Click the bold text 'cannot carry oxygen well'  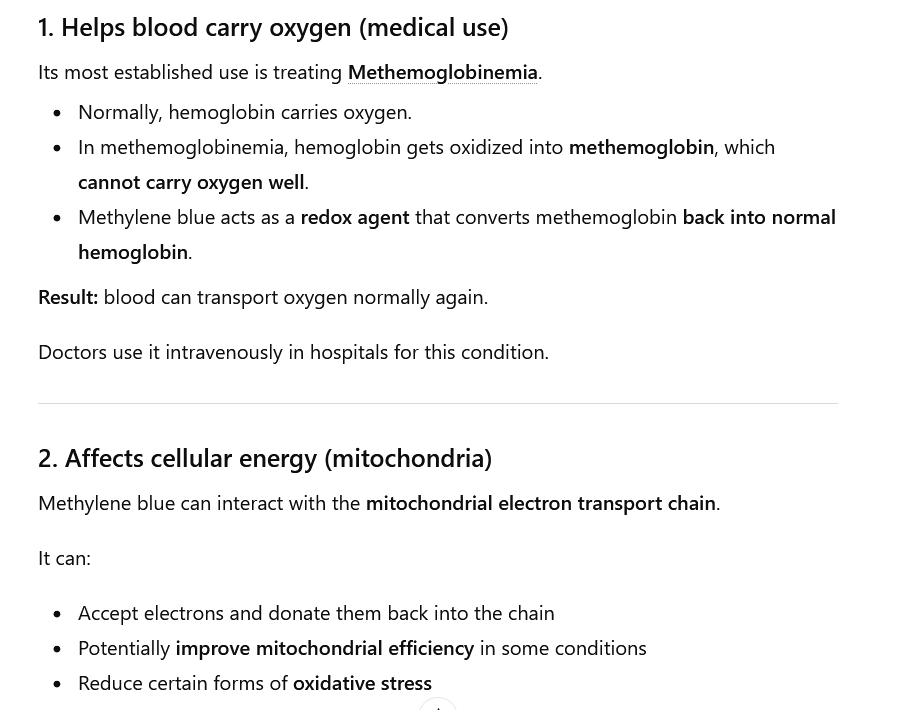pyautogui.click(x=191, y=182)
